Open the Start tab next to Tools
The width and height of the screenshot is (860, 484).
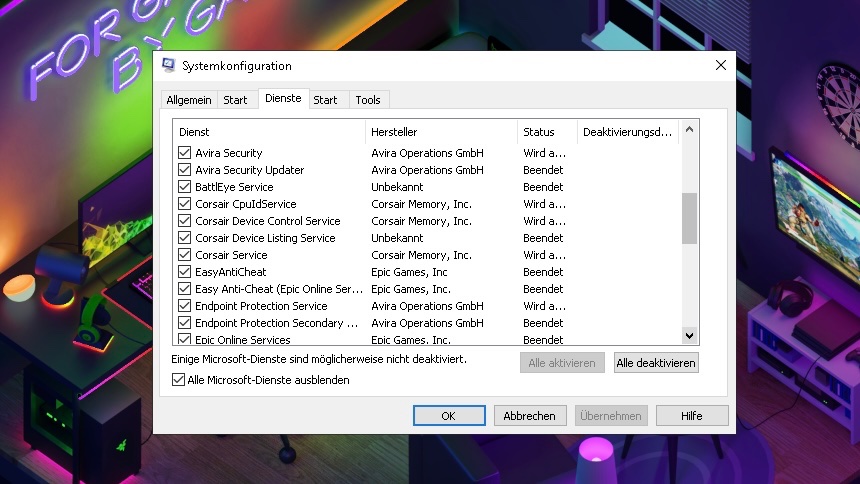(325, 100)
